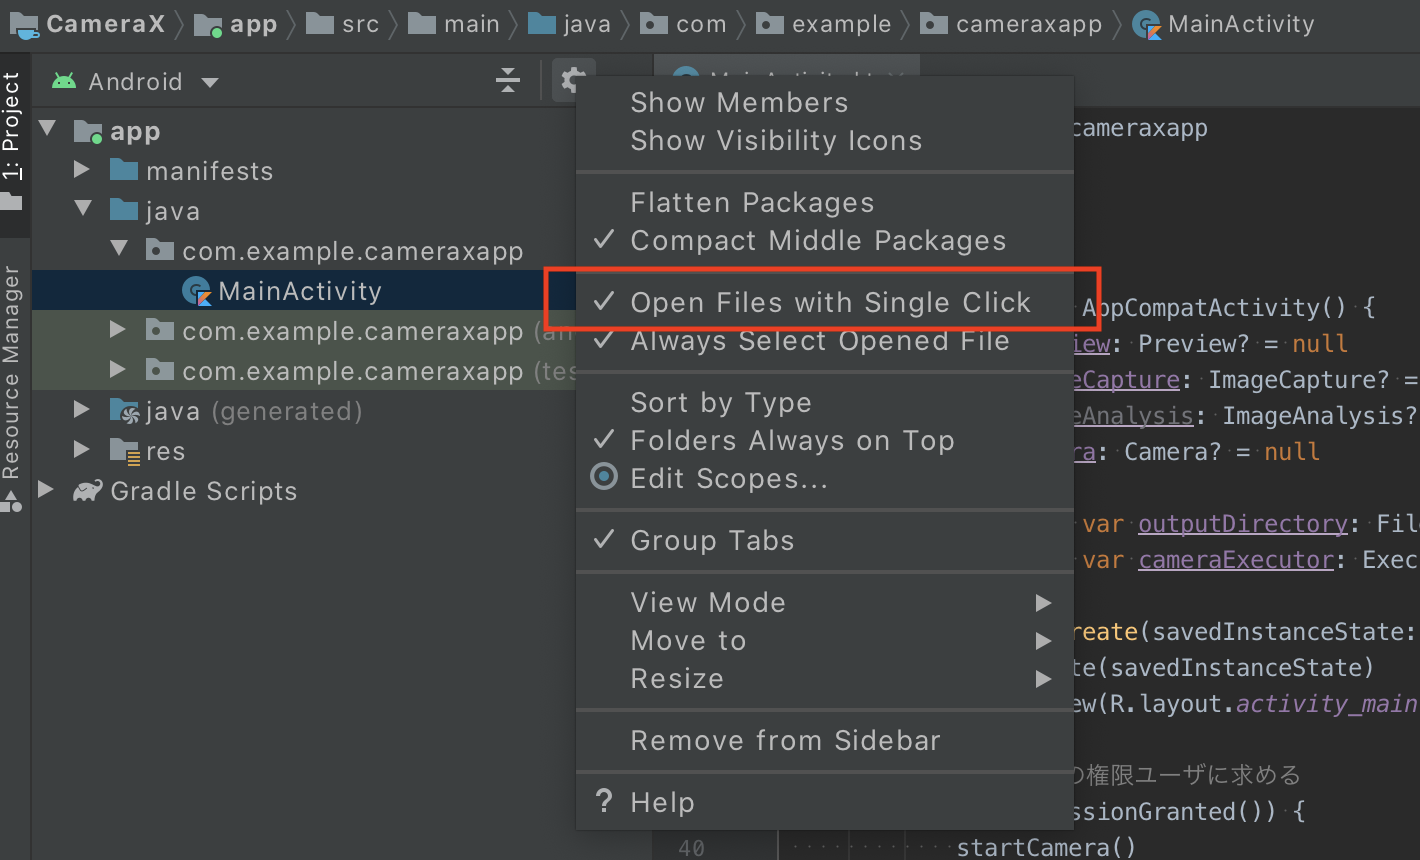
Task: Open the View Mode submenu
Action: point(825,603)
